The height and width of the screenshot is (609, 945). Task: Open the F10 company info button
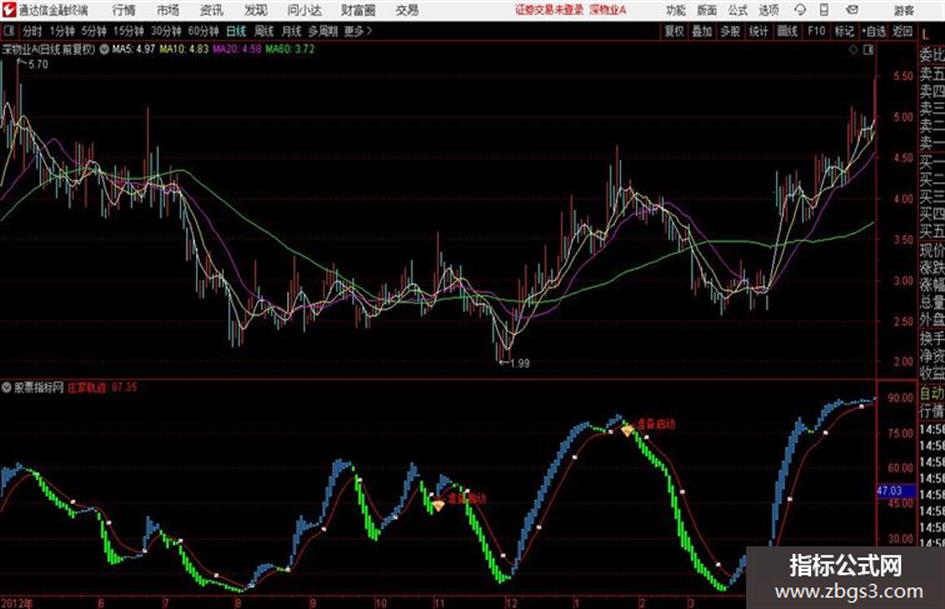816,31
